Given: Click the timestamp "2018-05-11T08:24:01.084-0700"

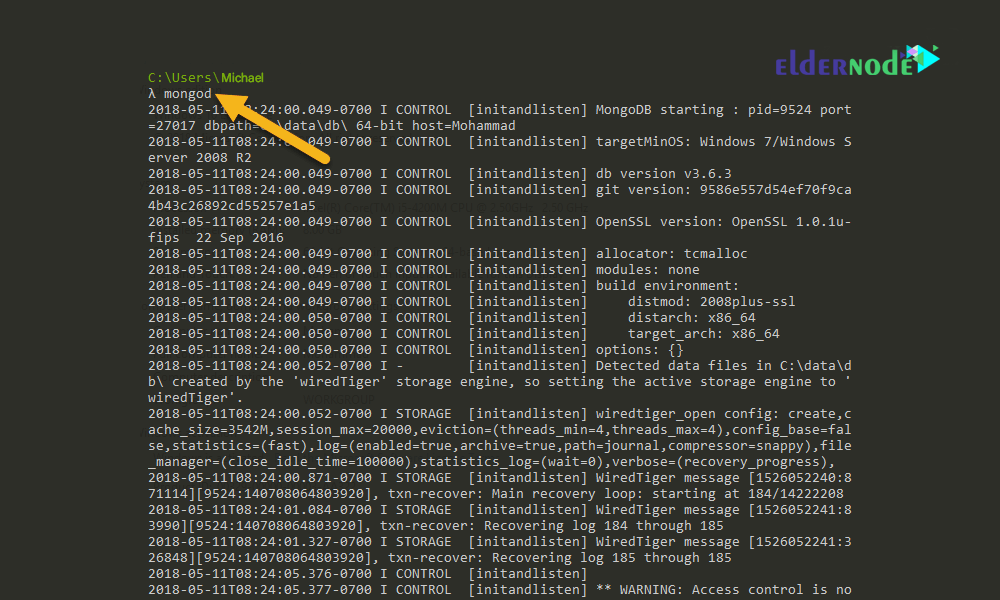Looking at the screenshot, I should [260, 509].
